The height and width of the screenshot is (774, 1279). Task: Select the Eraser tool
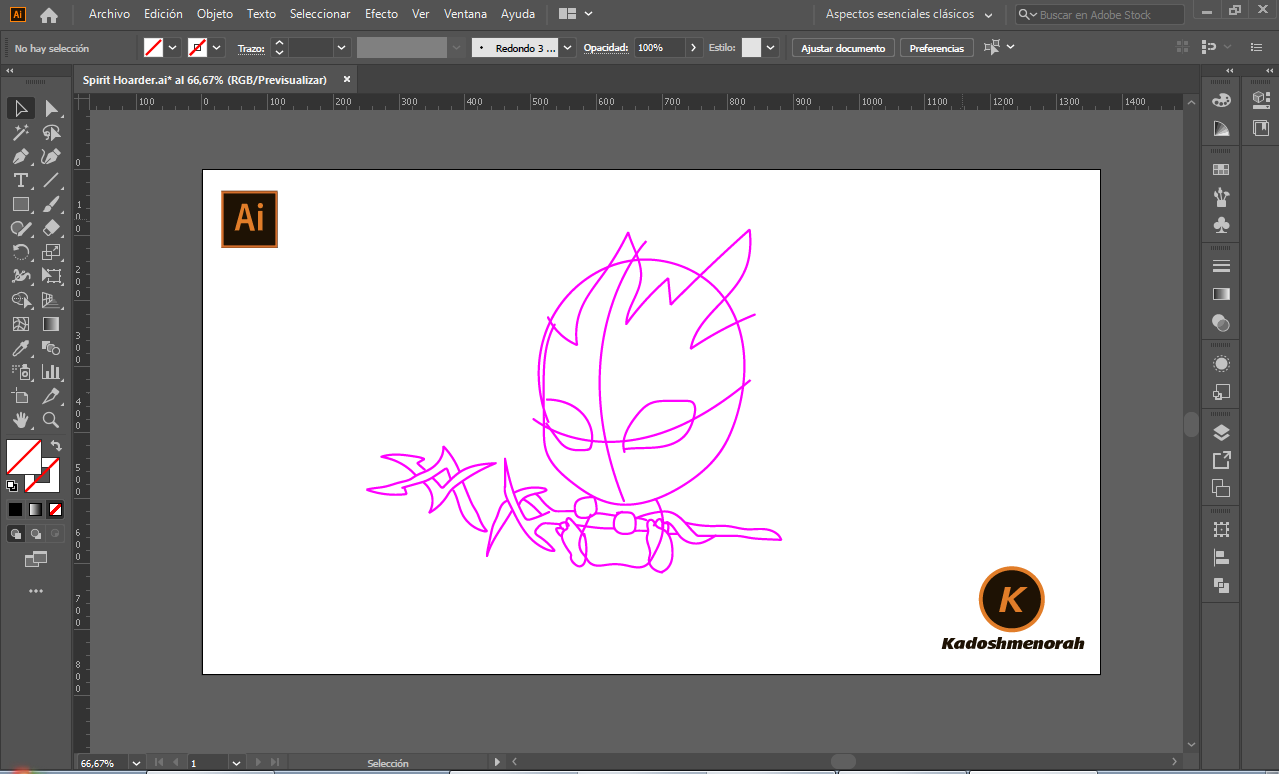(x=52, y=228)
